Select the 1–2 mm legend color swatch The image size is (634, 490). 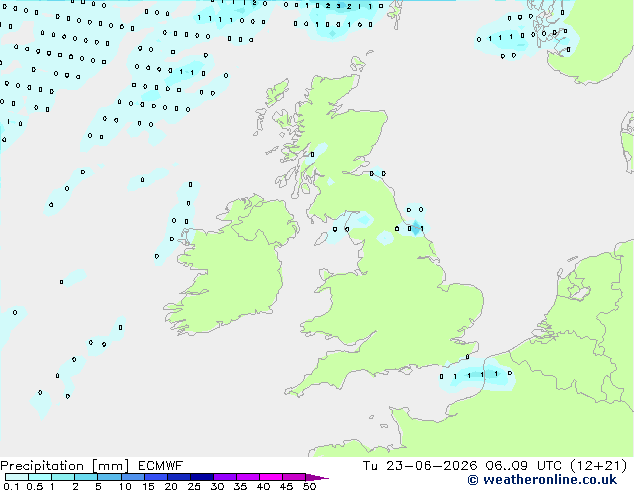(x=63, y=477)
